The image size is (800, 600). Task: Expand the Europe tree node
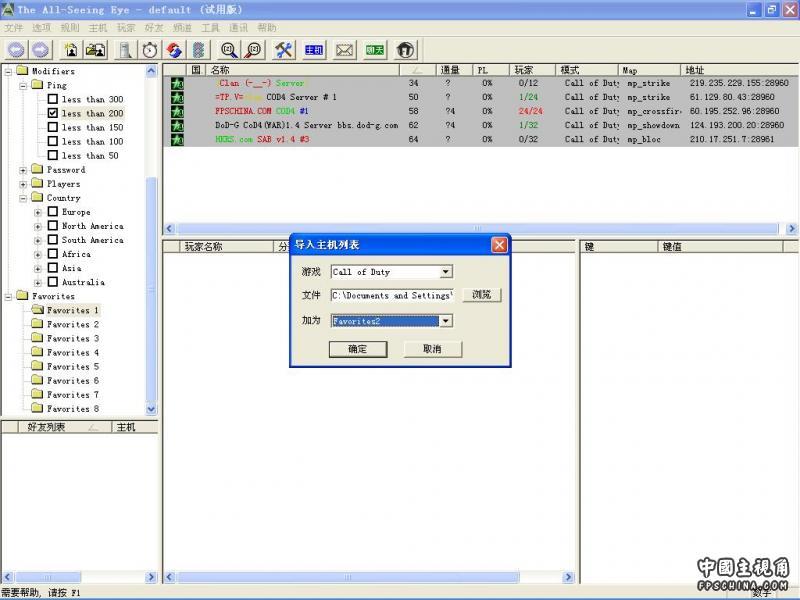[38, 212]
